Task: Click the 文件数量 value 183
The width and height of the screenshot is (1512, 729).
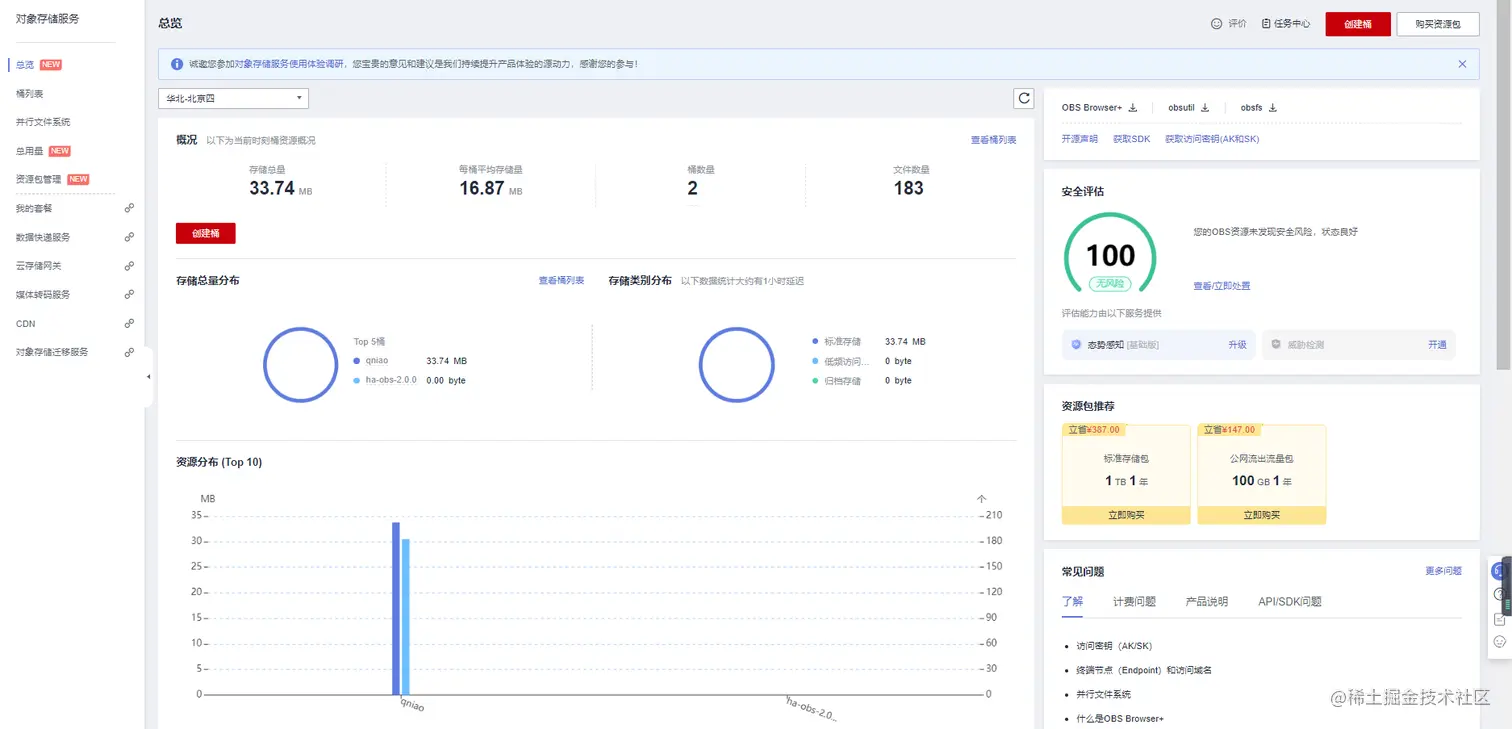Action: coord(908,188)
